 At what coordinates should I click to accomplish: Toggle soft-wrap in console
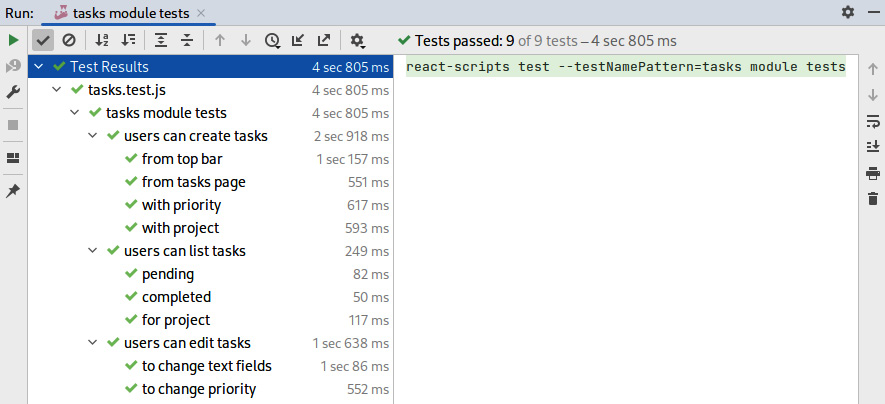pos(873,121)
